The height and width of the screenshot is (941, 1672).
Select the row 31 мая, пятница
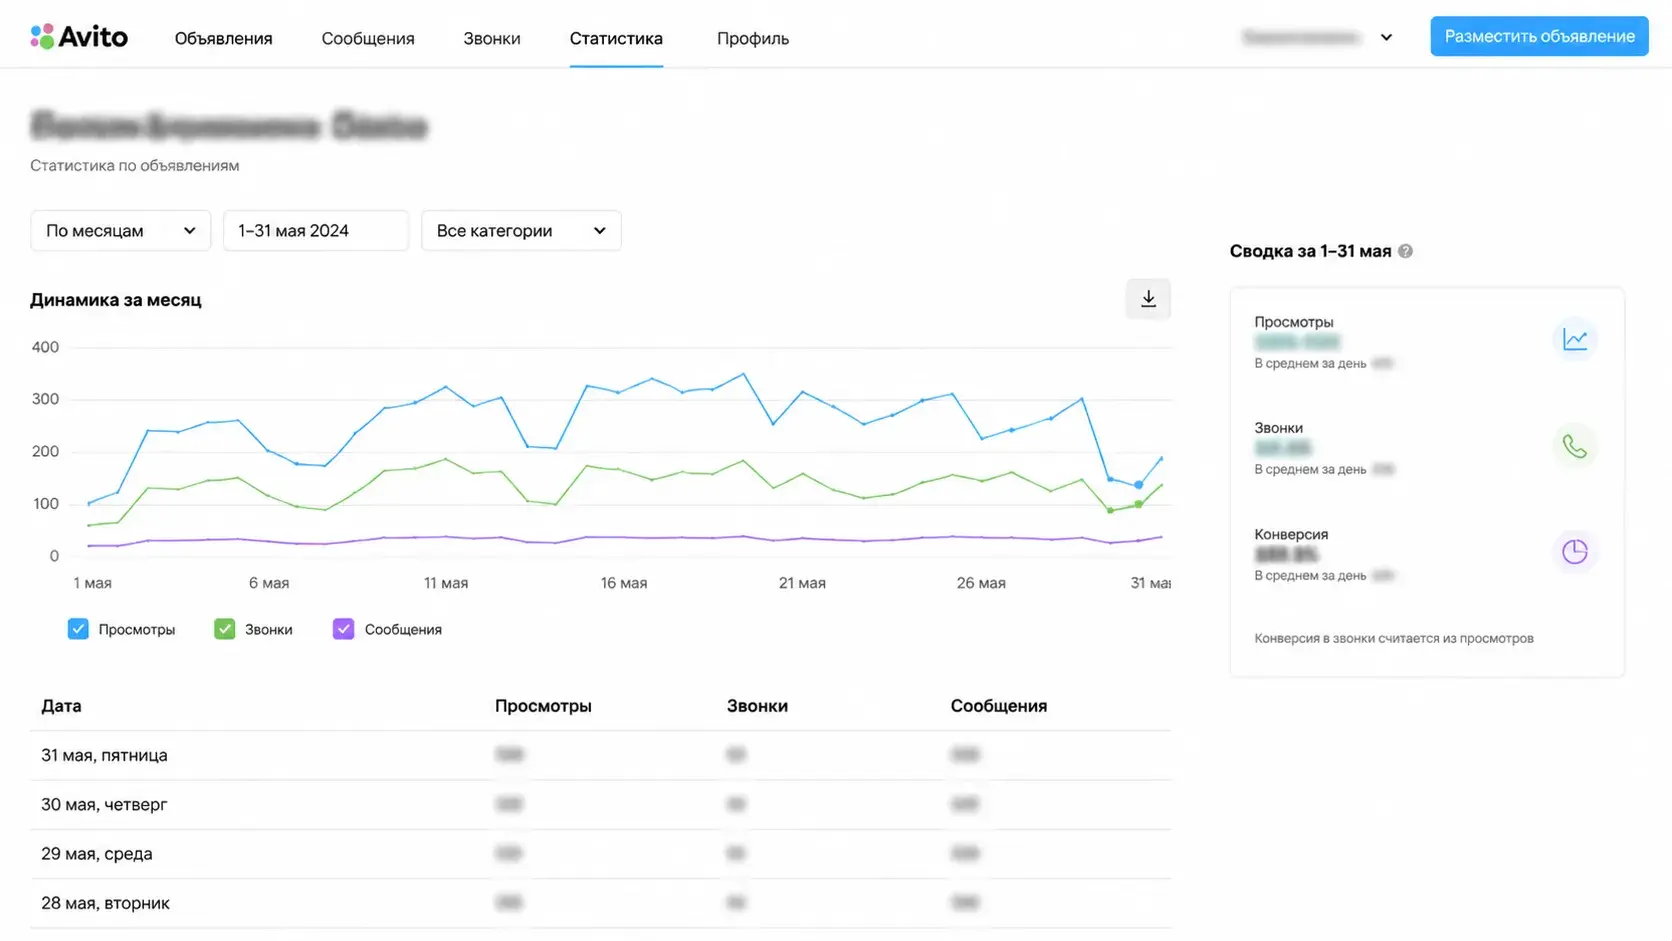pyautogui.click(x=600, y=755)
